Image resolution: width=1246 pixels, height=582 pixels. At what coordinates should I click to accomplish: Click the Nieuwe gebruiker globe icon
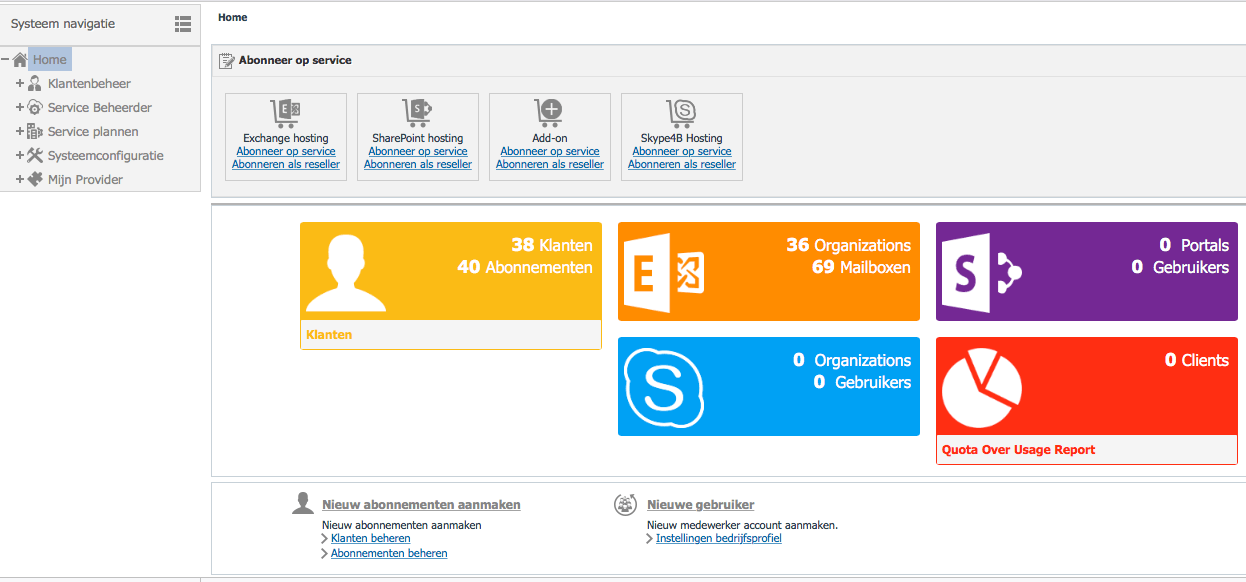click(x=625, y=505)
